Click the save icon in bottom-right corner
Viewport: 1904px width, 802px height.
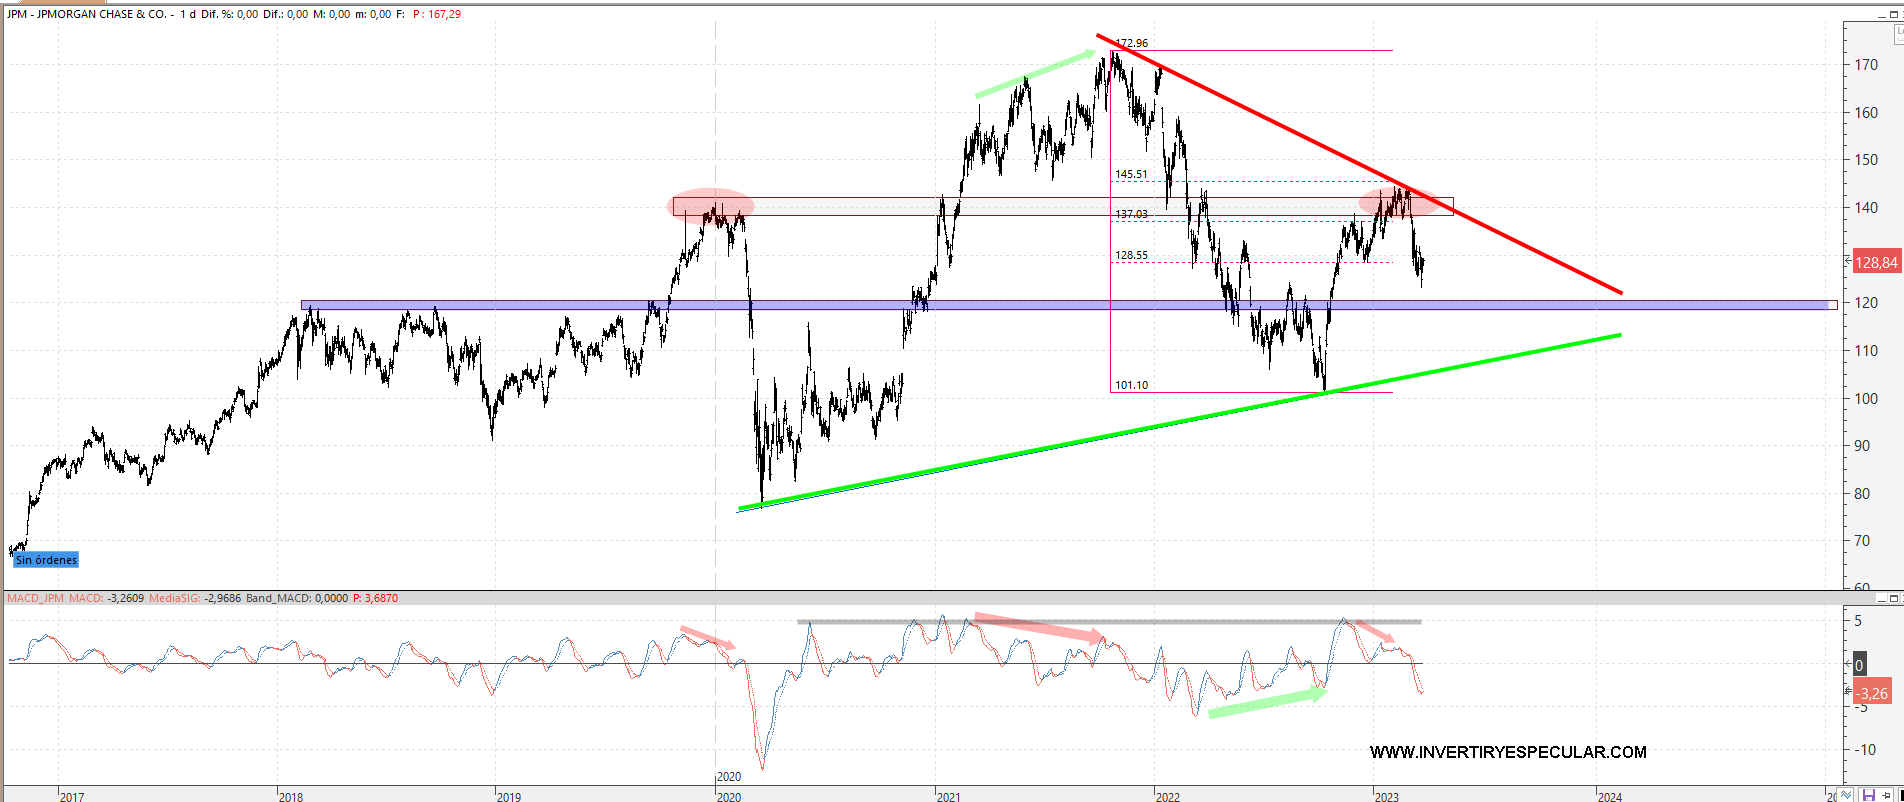click(x=1869, y=795)
